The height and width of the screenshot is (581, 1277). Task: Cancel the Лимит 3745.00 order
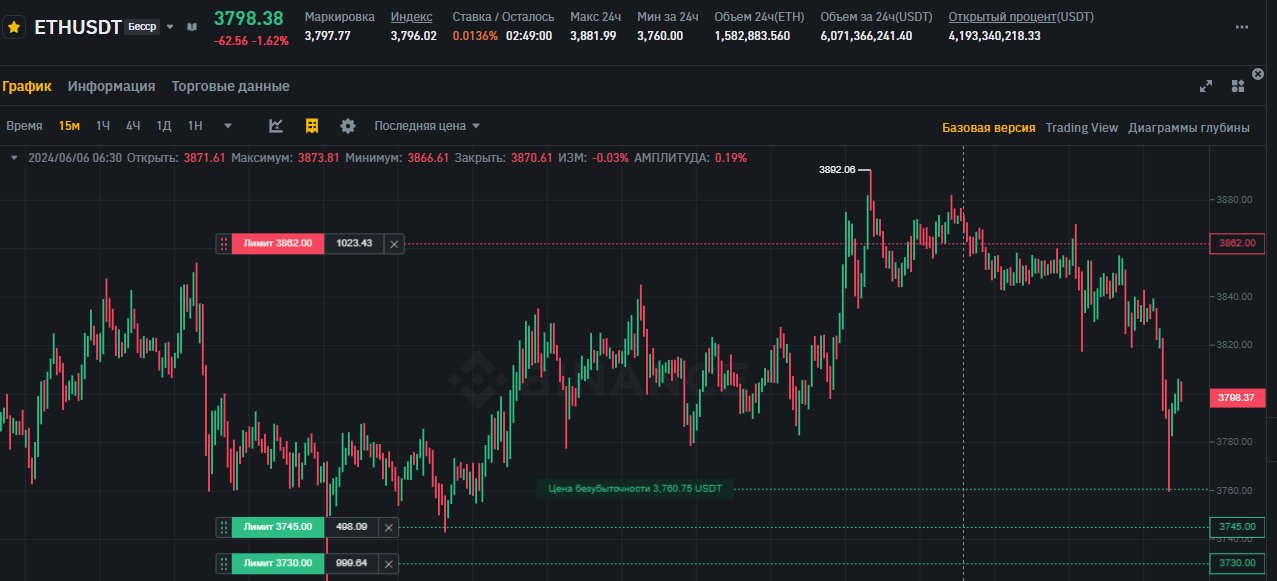(389, 527)
